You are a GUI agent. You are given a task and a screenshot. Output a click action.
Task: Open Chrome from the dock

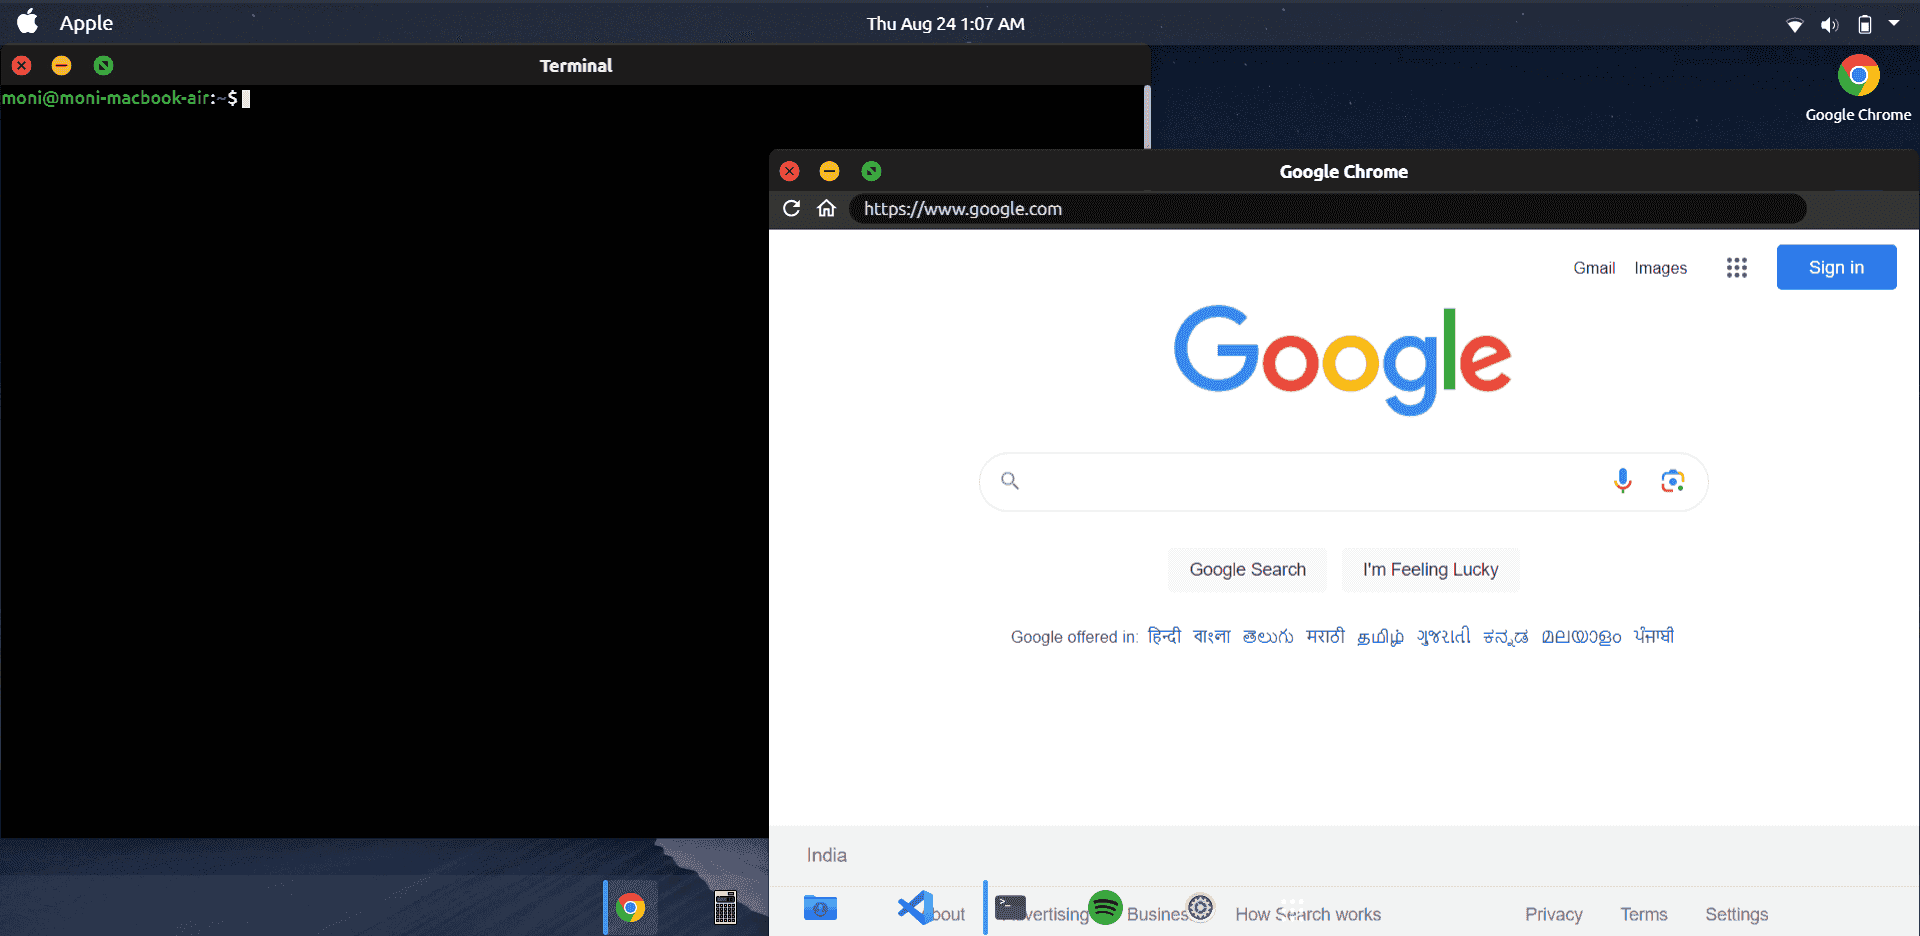630,908
